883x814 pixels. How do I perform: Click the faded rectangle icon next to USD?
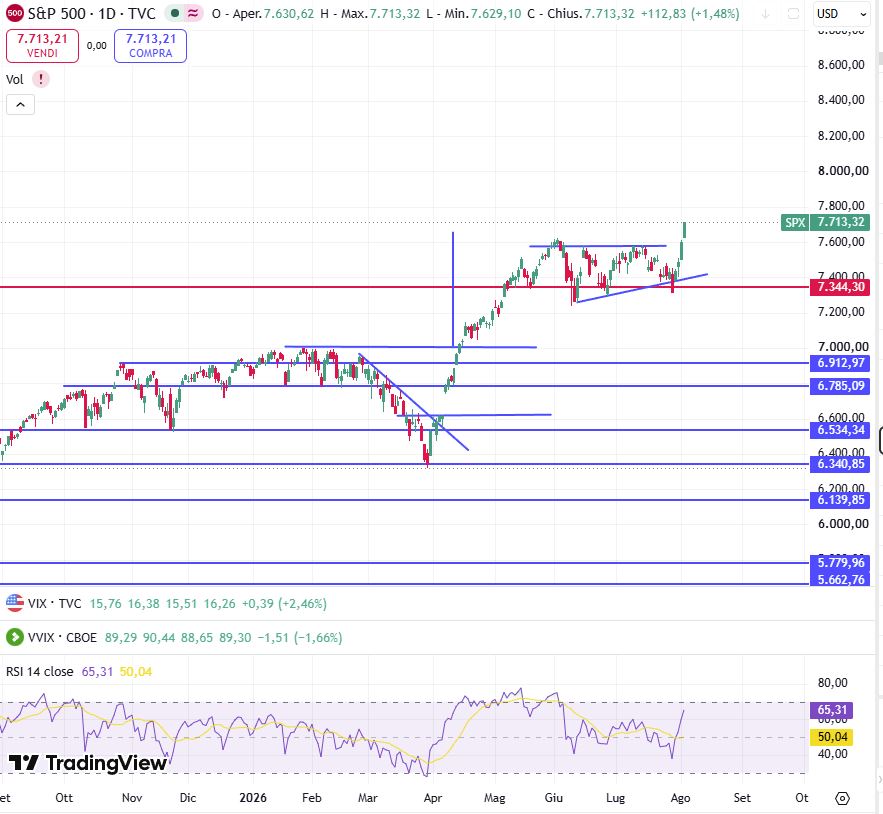click(x=793, y=14)
